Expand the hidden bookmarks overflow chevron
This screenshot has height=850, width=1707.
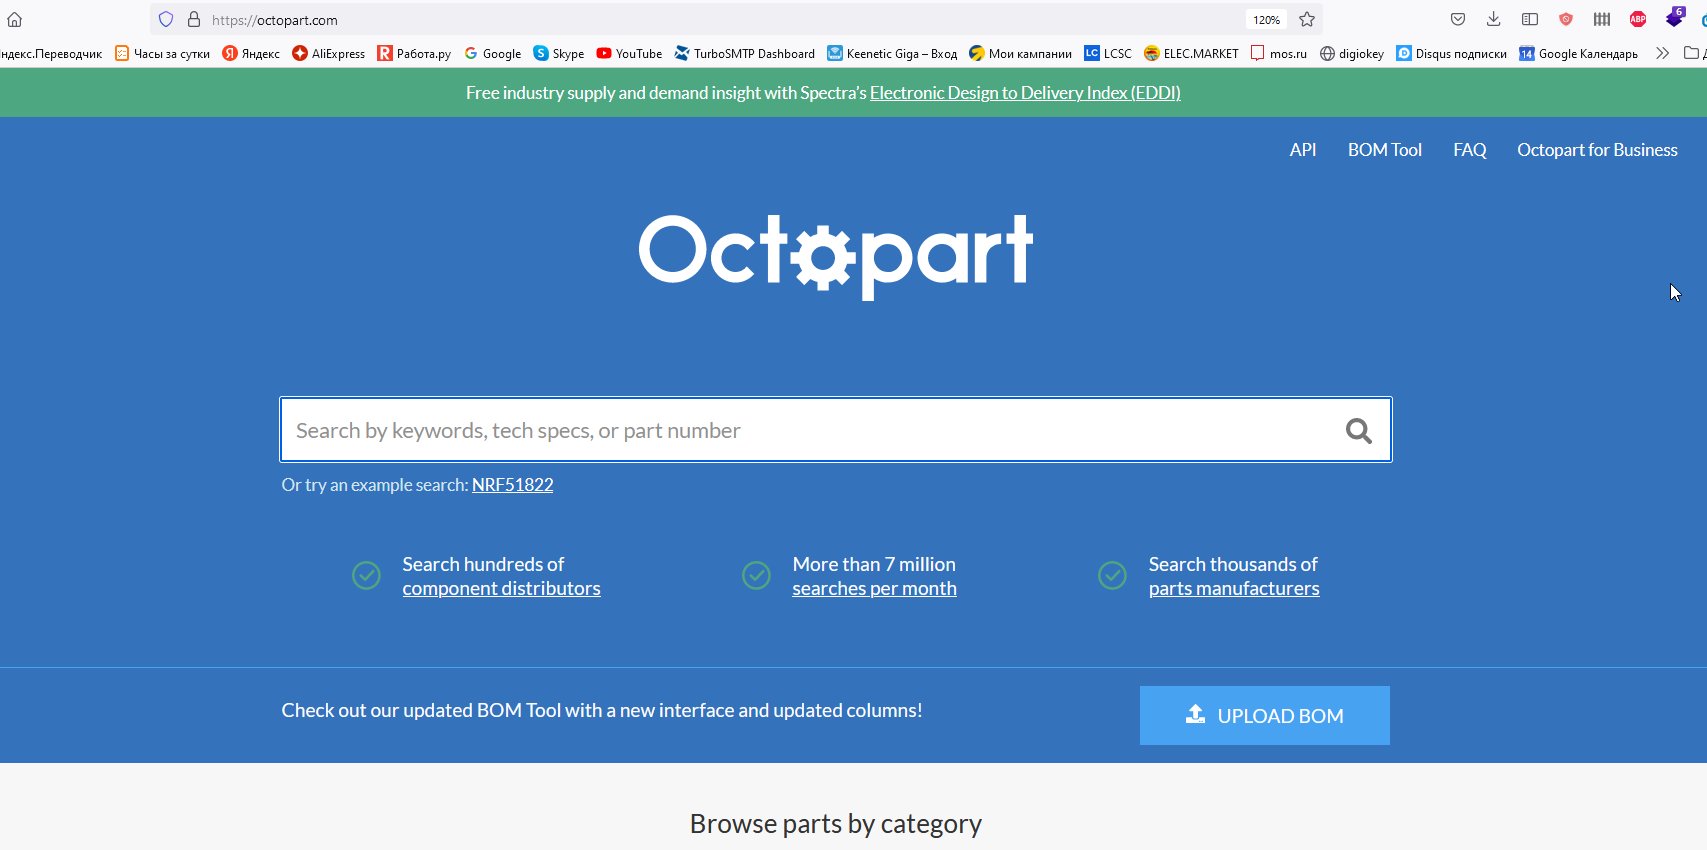1662,54
